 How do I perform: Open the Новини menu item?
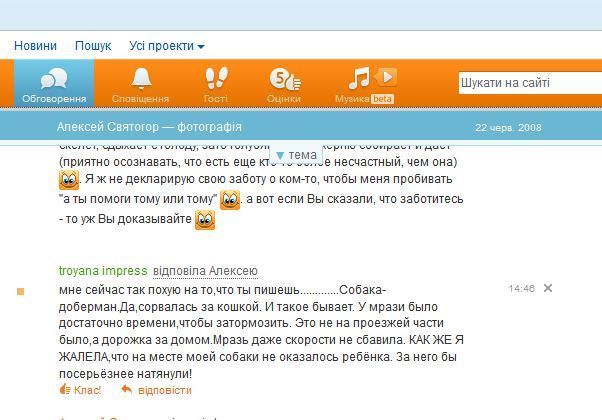click(35, 46)
